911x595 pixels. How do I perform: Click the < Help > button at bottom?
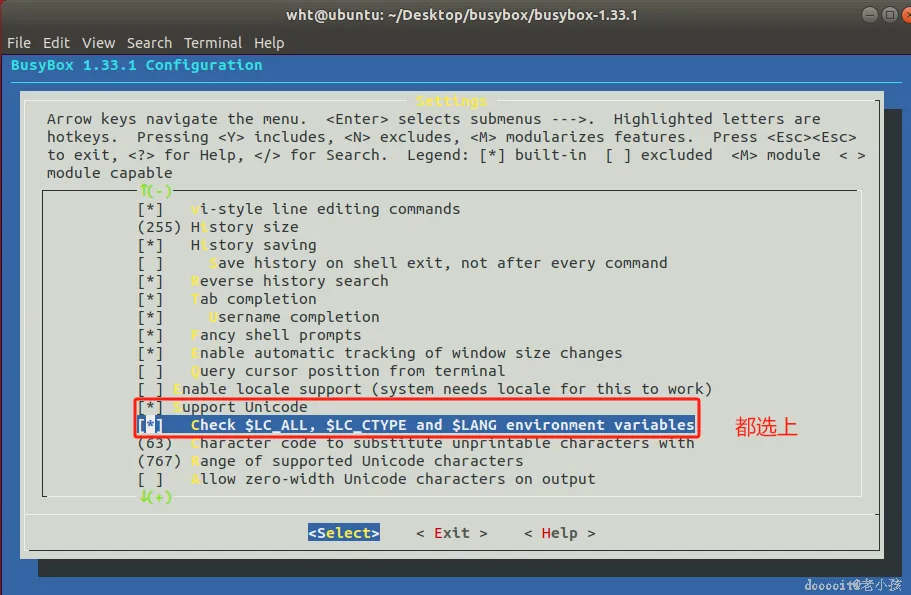tap(559, 533)
